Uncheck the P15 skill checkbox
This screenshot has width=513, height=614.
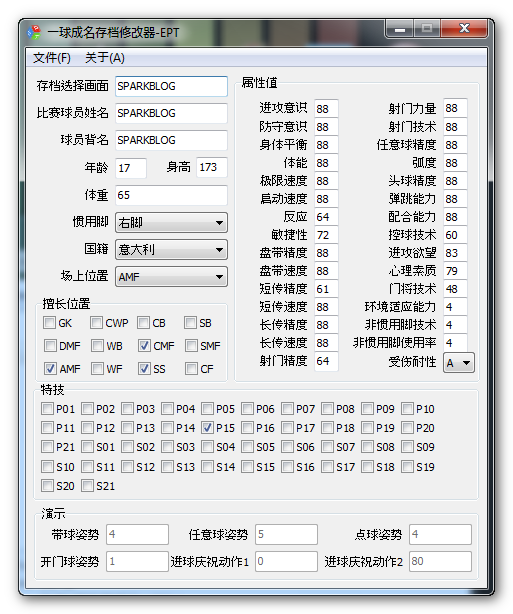(x=208, y=428)
